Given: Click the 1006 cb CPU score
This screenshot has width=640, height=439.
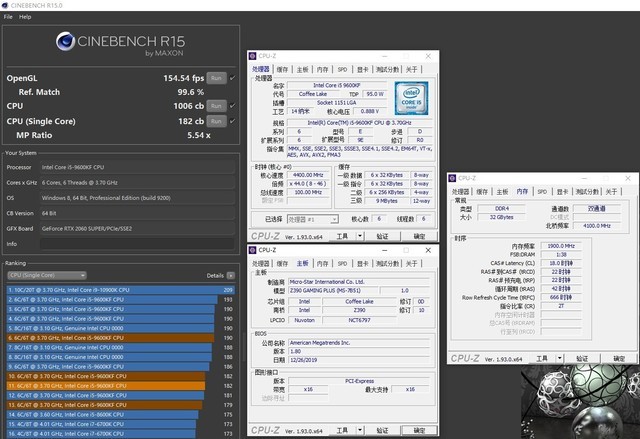Looking at the screenshot, I should 189,106.
